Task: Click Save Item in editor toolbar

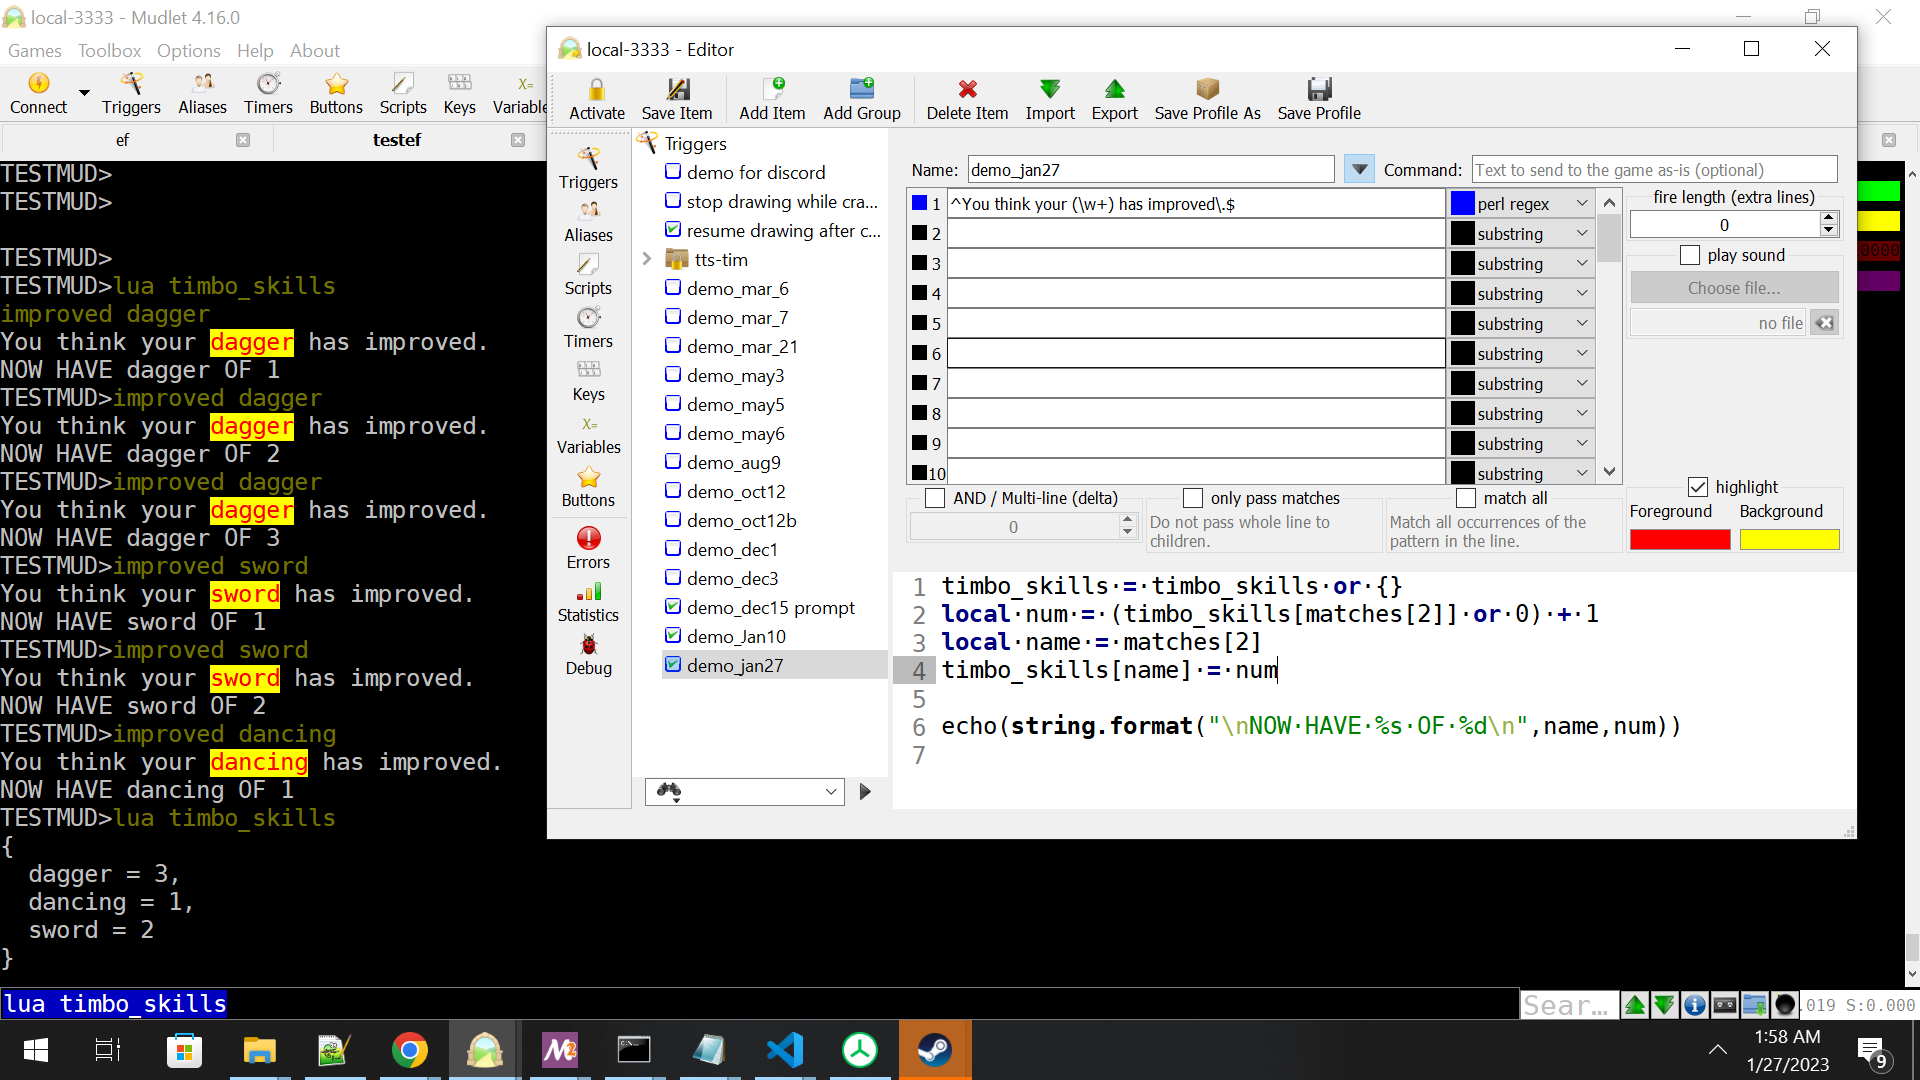Action: click(x=677, y=99)
